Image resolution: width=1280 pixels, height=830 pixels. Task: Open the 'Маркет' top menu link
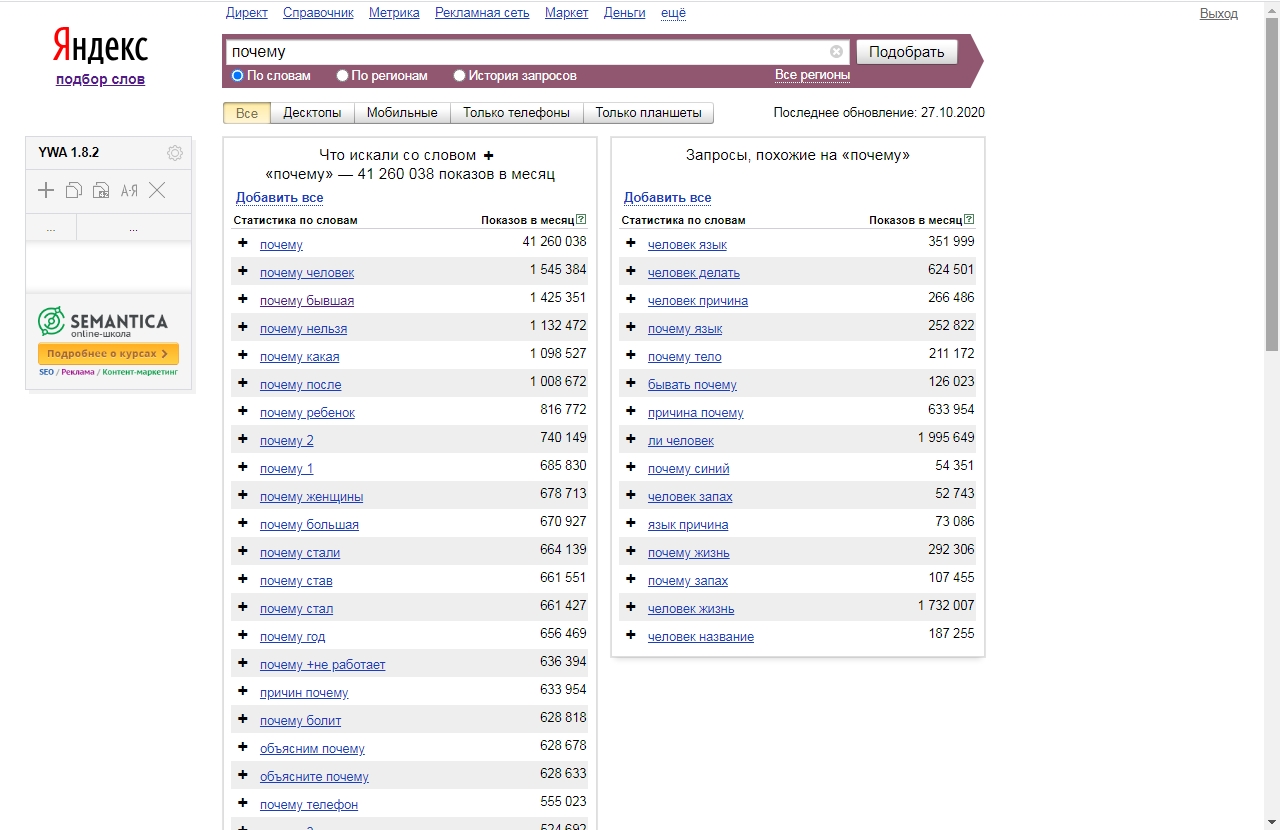[x=567, y=13]
